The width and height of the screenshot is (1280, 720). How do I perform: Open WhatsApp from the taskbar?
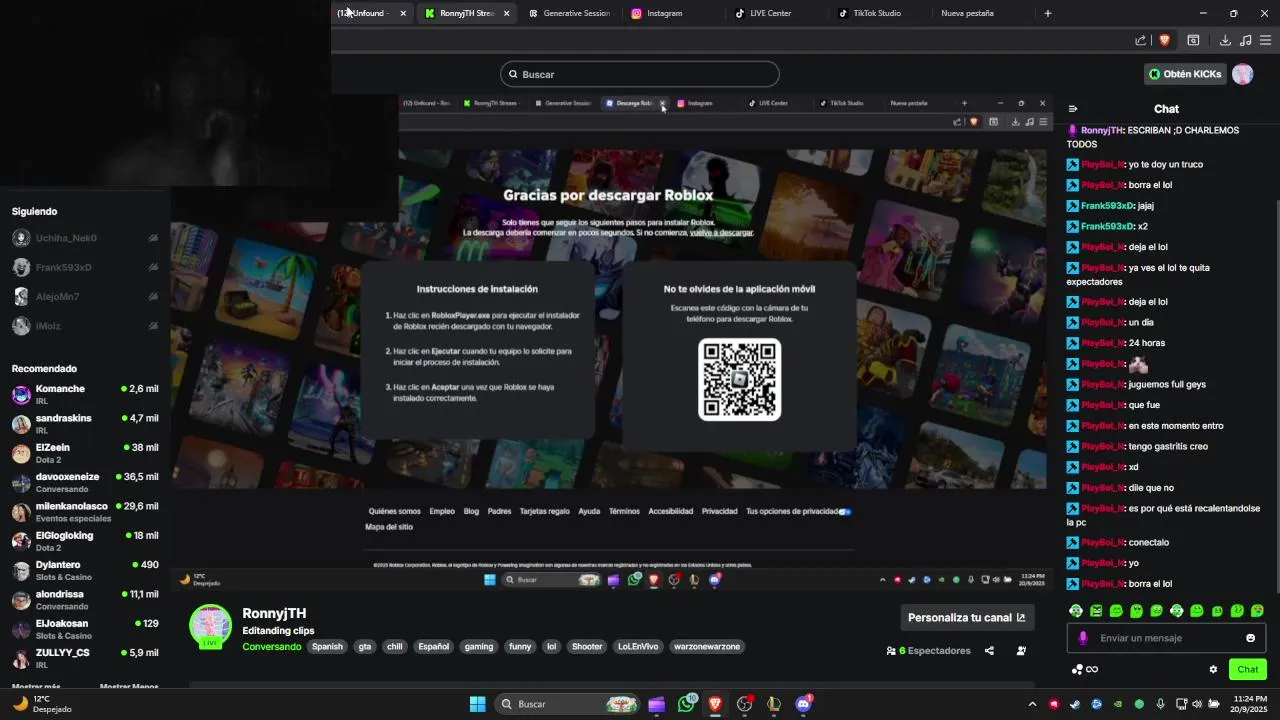pyautogui.click(x=686, y=704)
